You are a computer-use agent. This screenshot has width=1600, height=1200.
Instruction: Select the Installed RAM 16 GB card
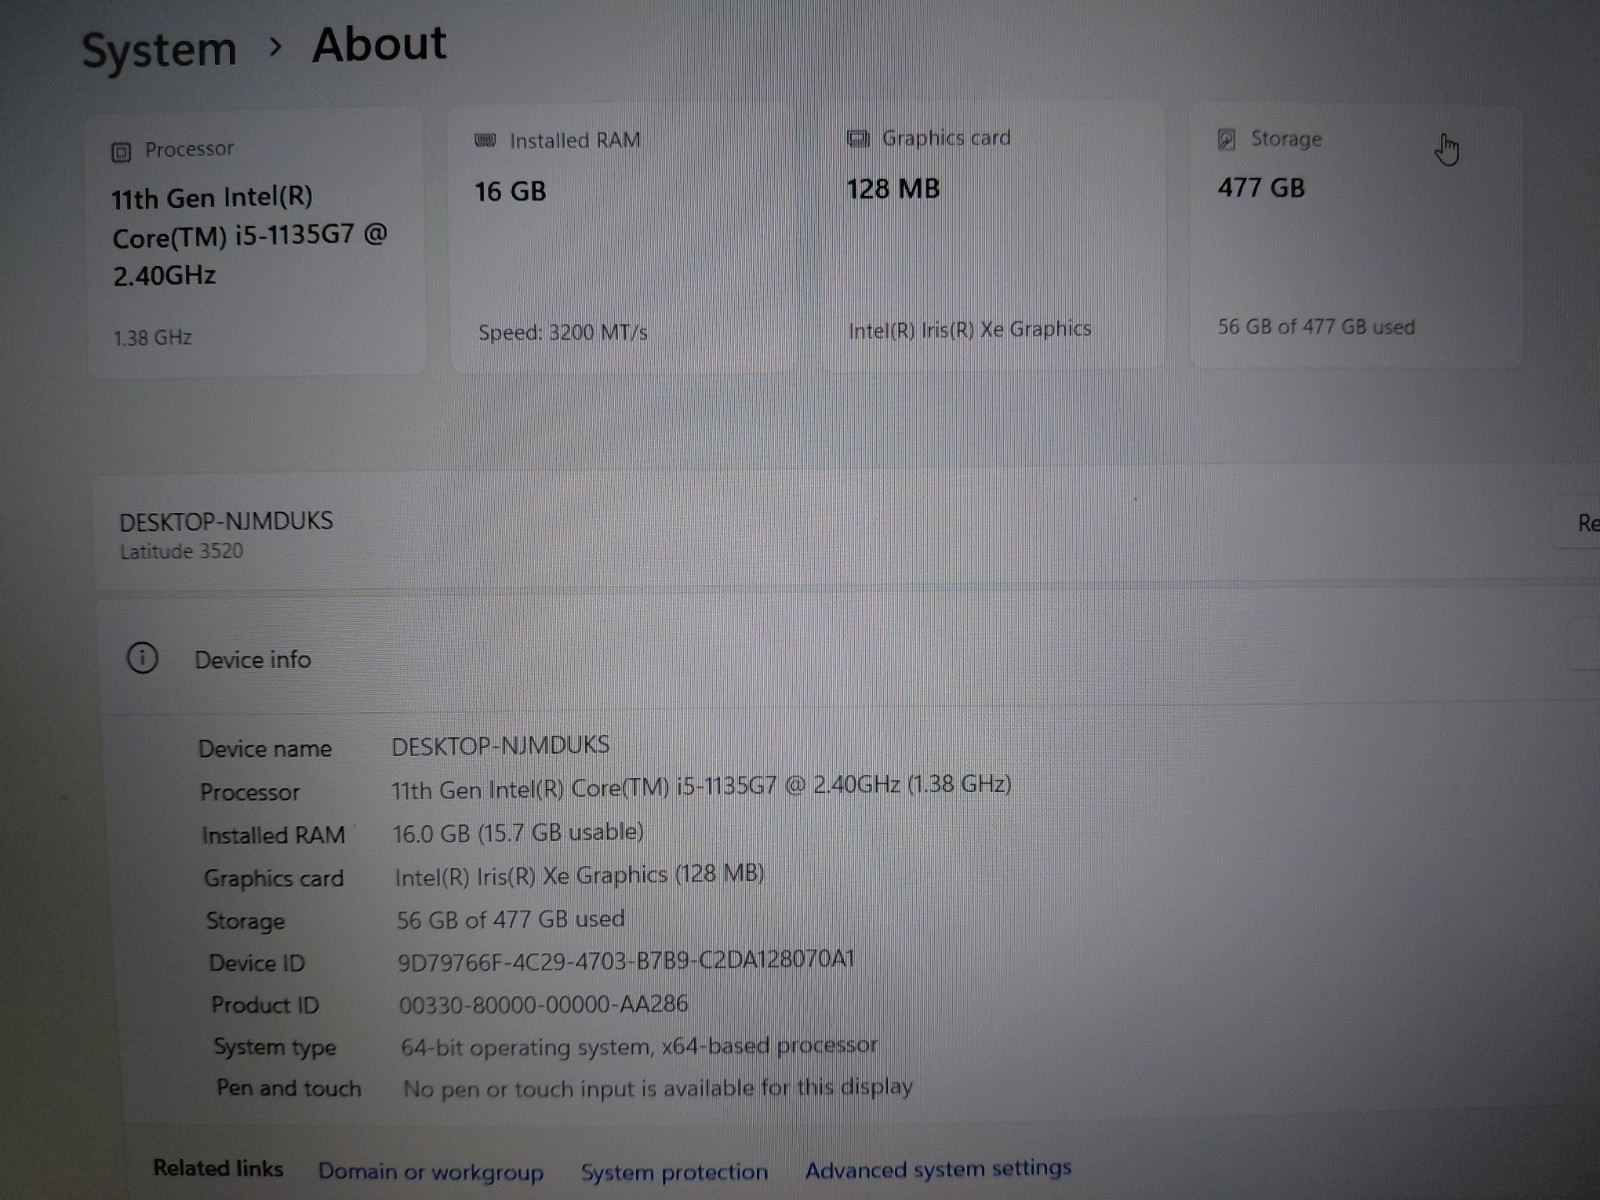(622, 238)
